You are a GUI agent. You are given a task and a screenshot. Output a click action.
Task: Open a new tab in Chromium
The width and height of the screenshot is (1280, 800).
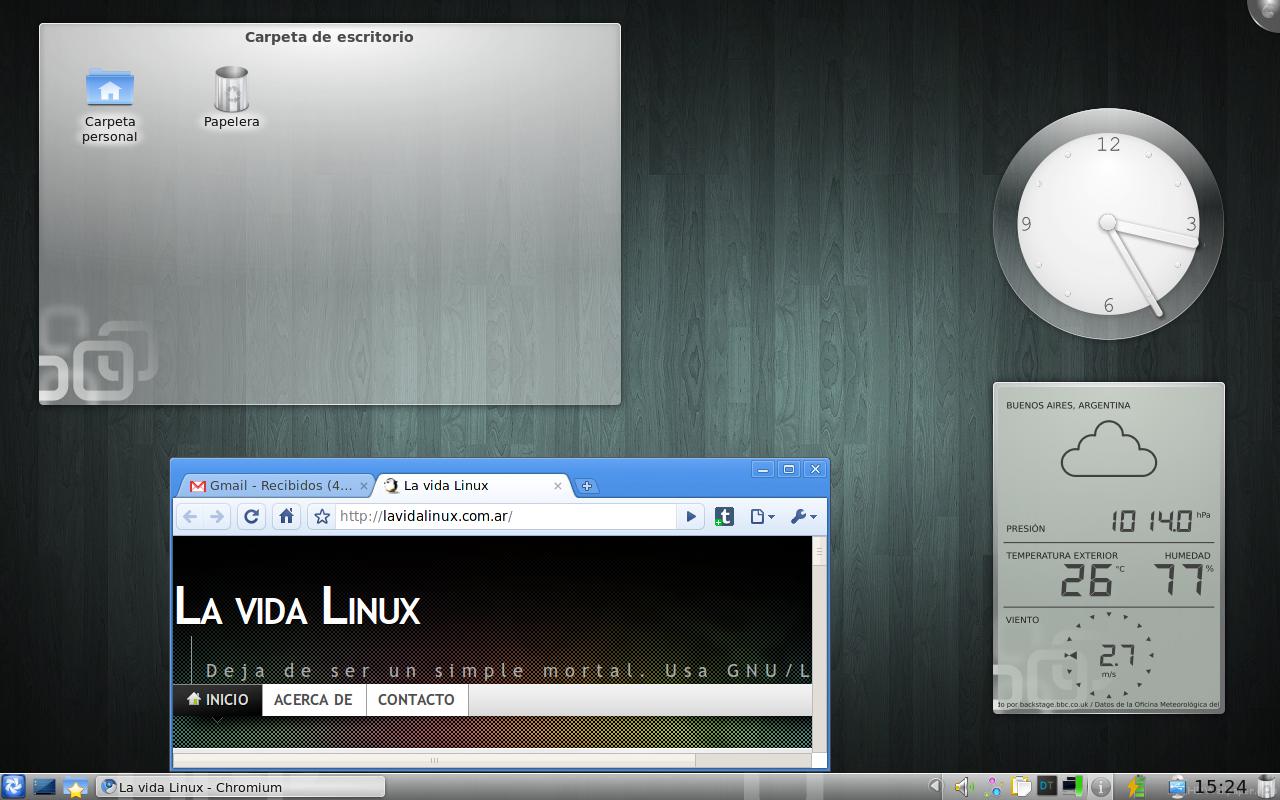[x=587, y=486]
